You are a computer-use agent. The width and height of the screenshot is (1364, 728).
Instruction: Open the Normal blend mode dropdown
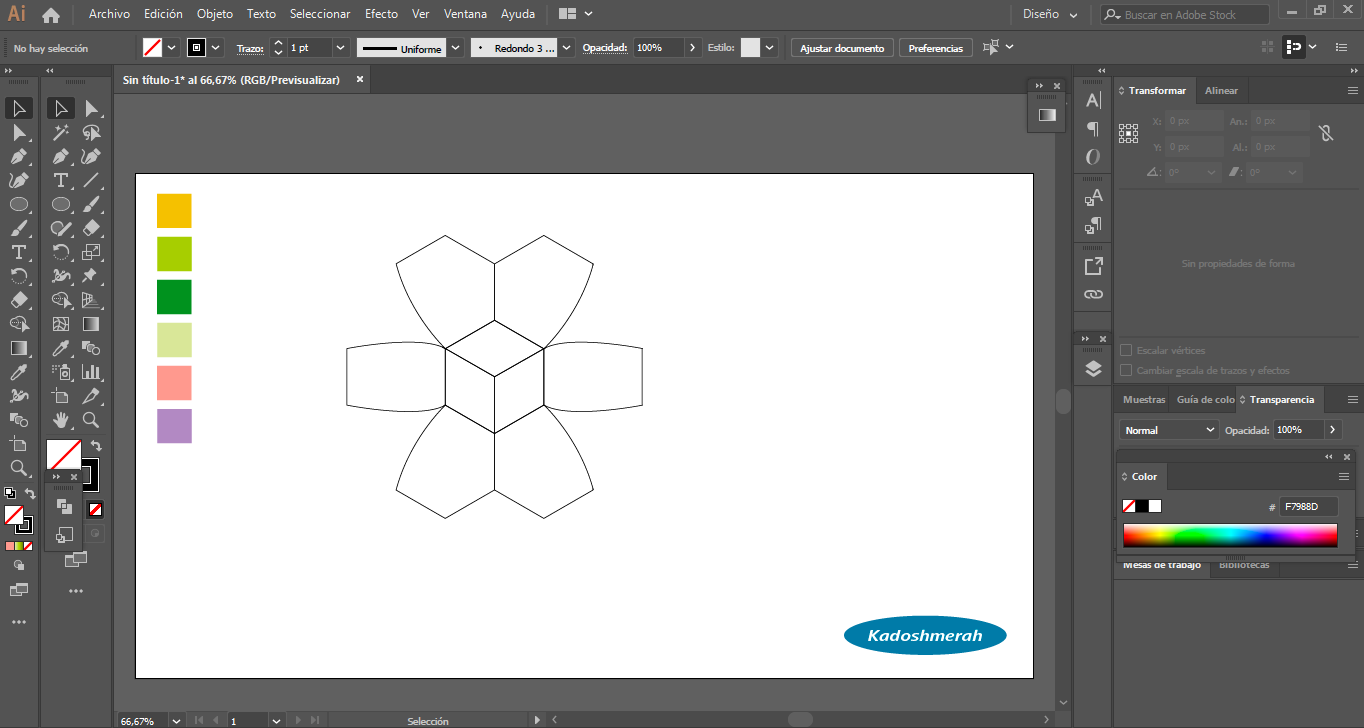pyautogui.click(x=1167, y=430)
